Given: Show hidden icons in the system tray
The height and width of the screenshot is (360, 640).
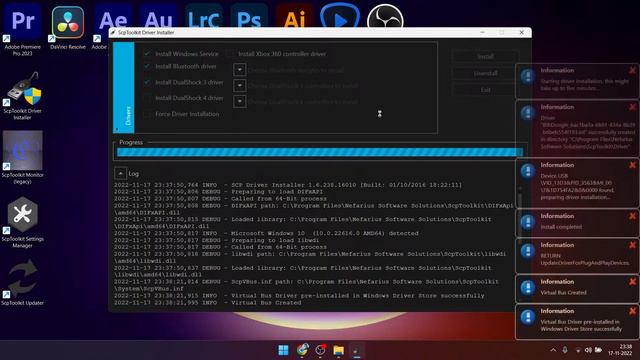Looking at the screenshot, I should coord(553,350).
